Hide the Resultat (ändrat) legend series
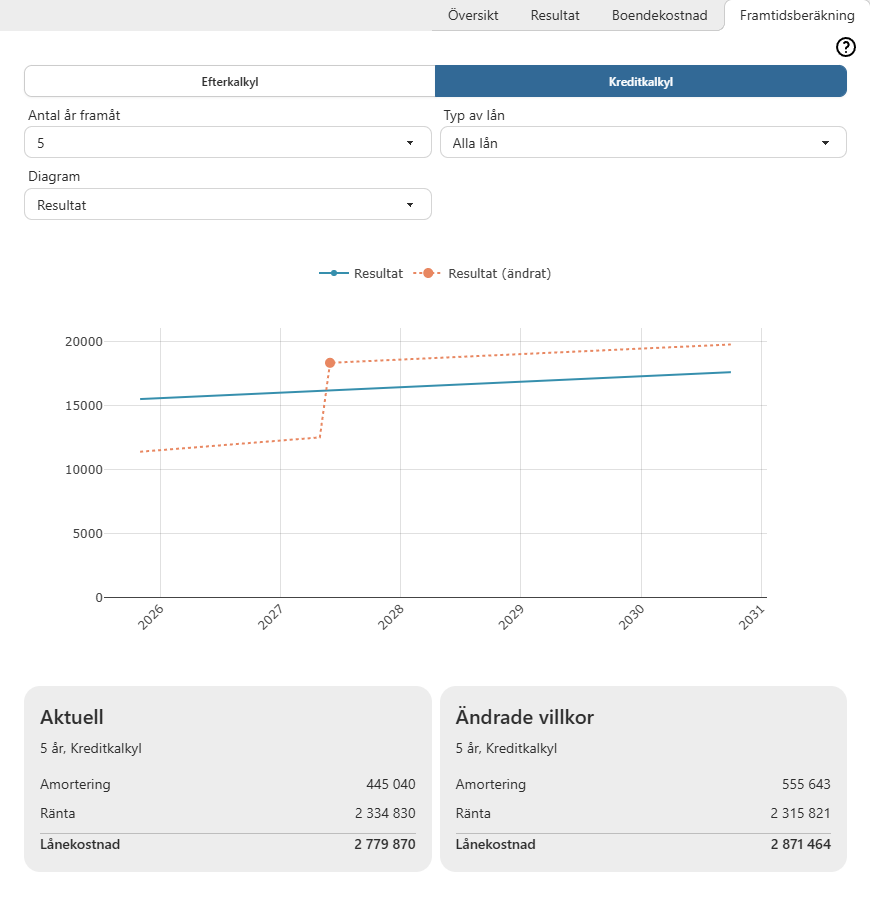870x898 pixels. [x=499, y=273]
